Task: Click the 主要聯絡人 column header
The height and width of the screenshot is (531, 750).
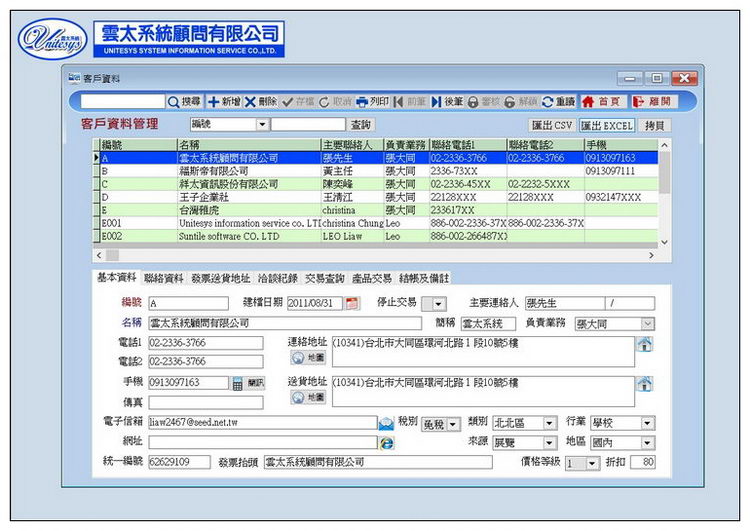Action: pos(352,145)
